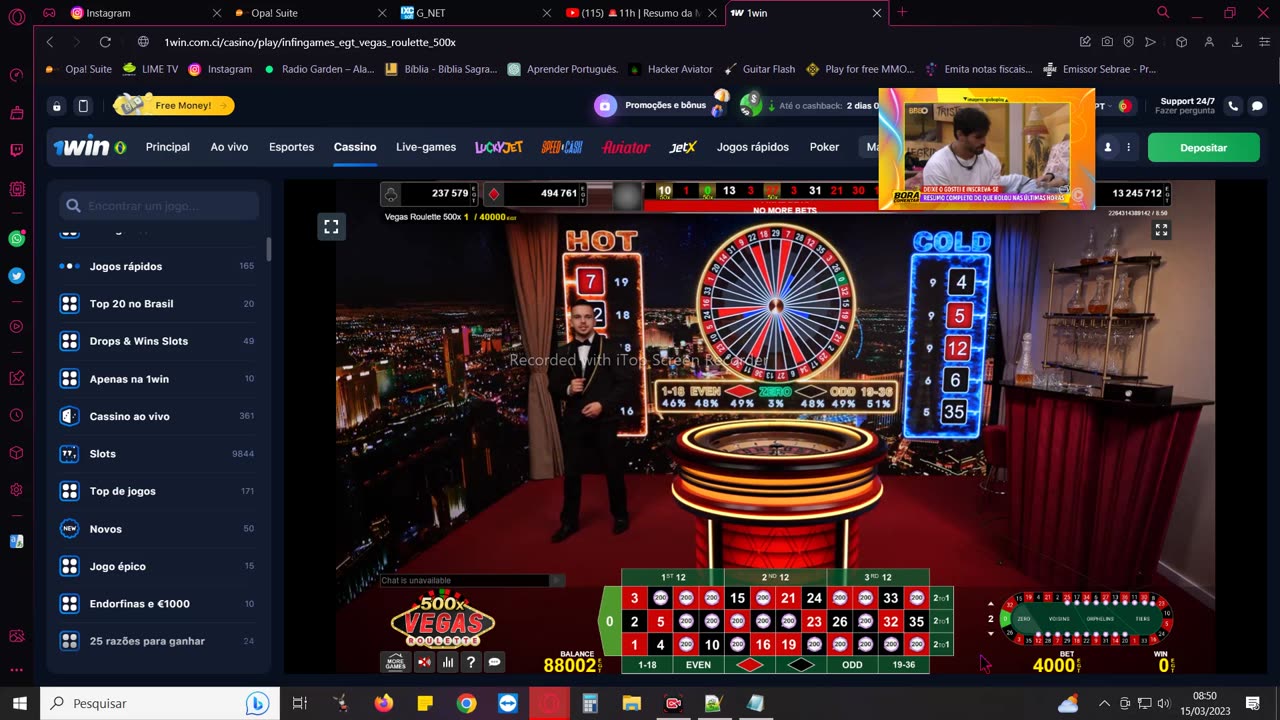The width and height of the screenshot is (1280, 720).
Task: Enter fullscreen via game's top-left expand icon
Action: (x=331, y=227)
